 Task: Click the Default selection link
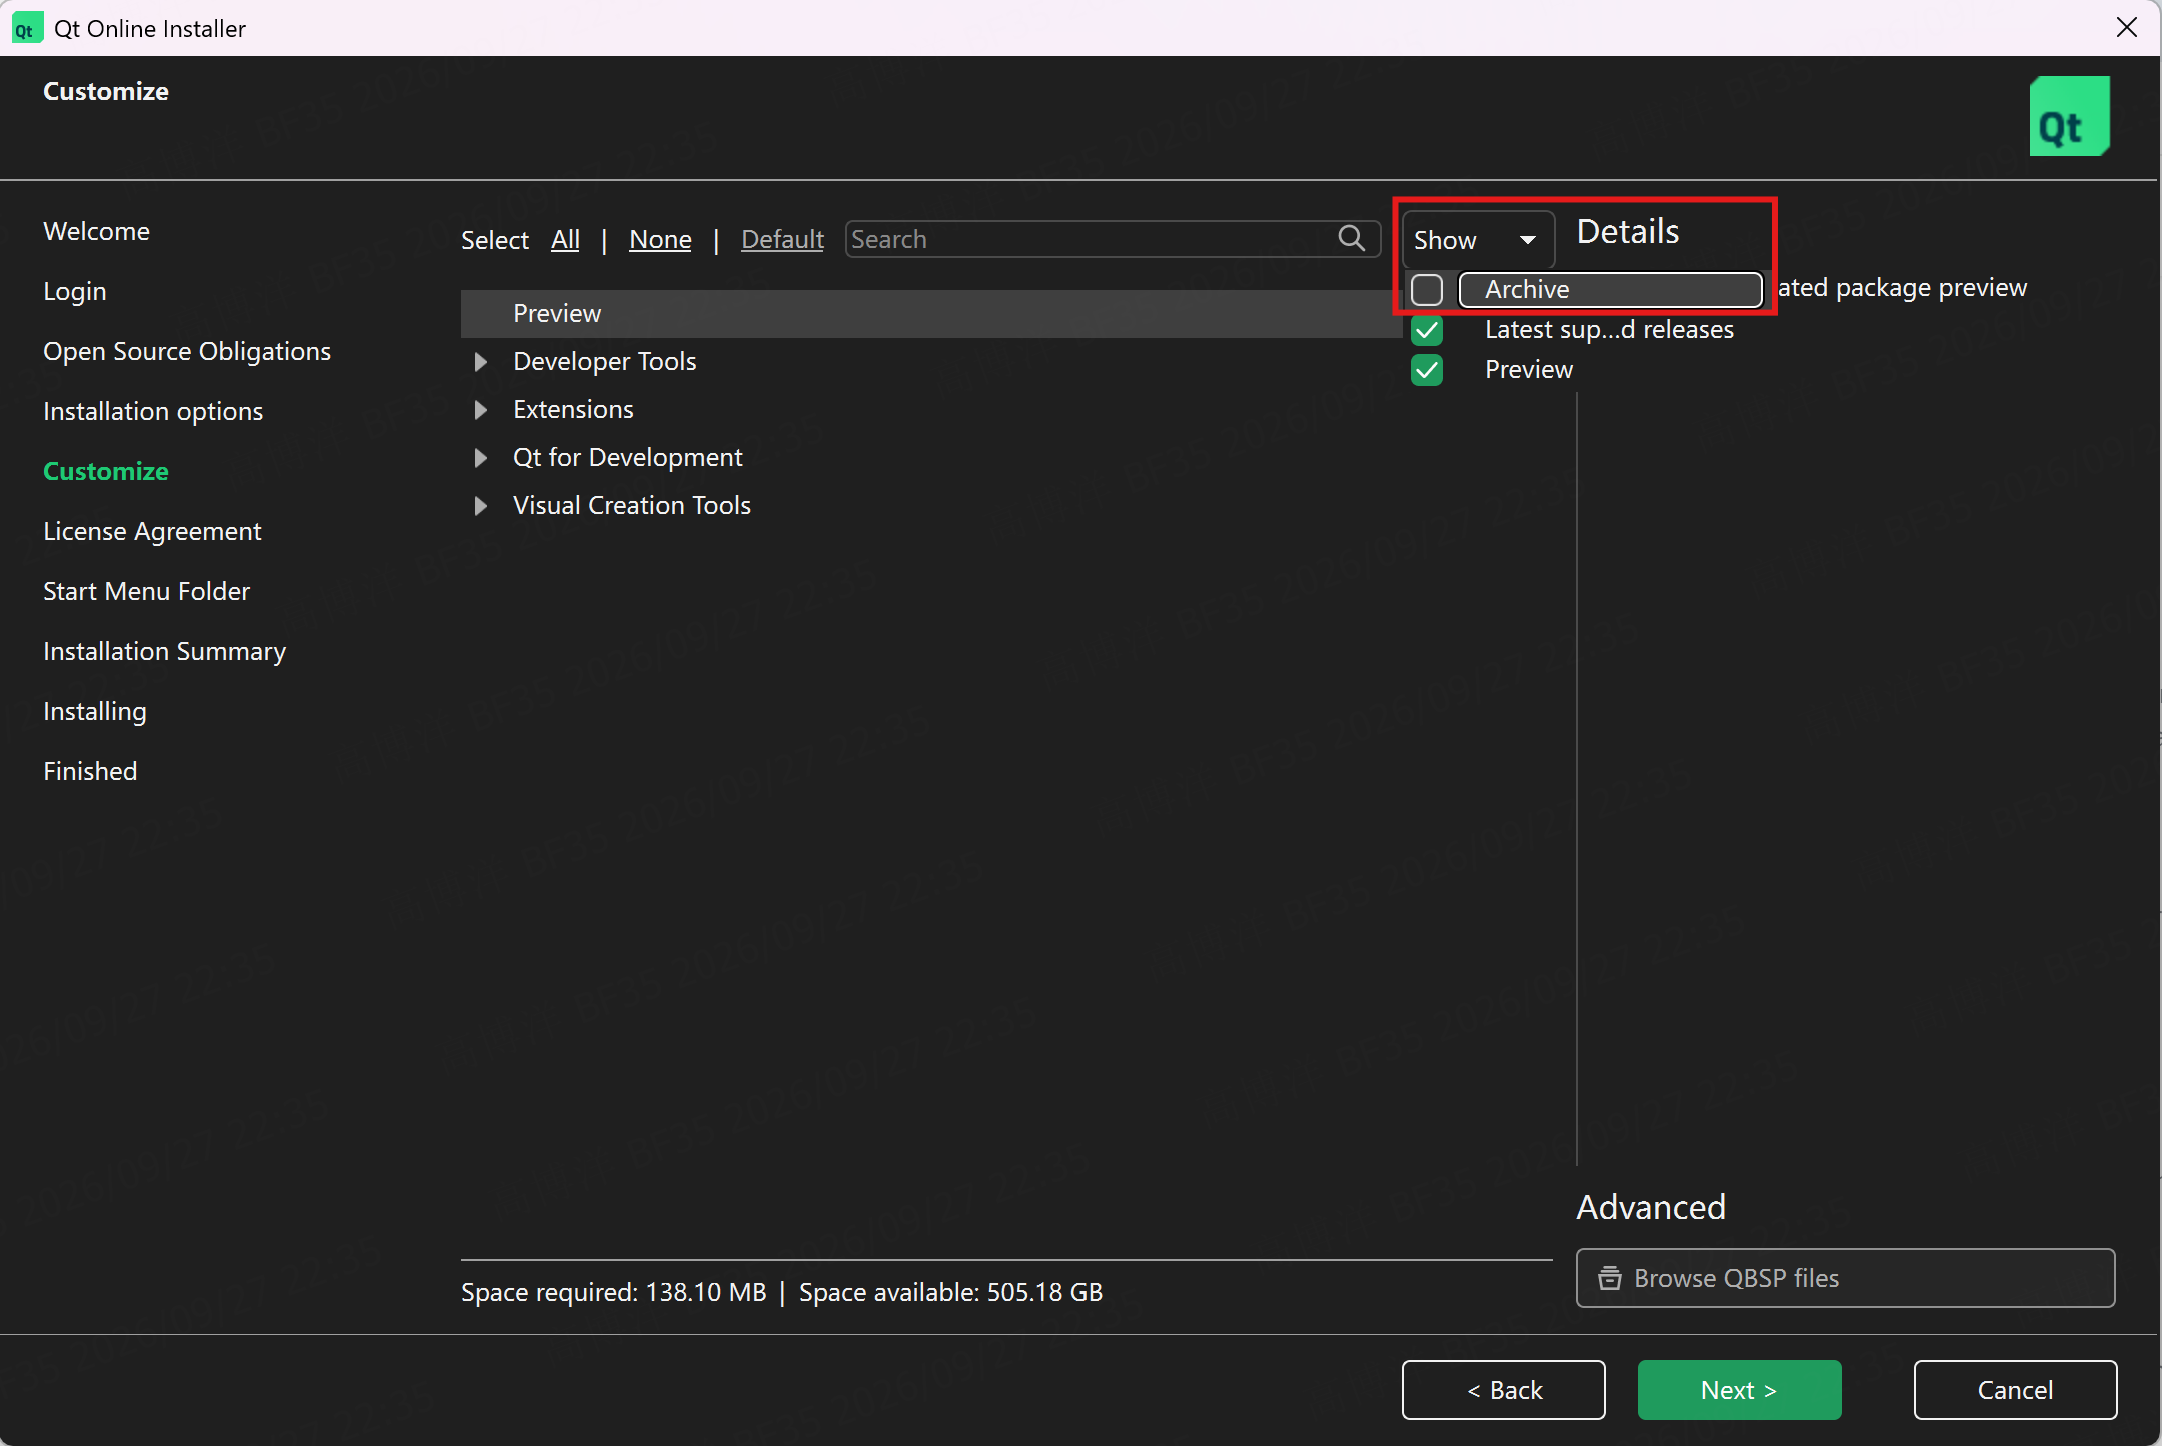782,239
